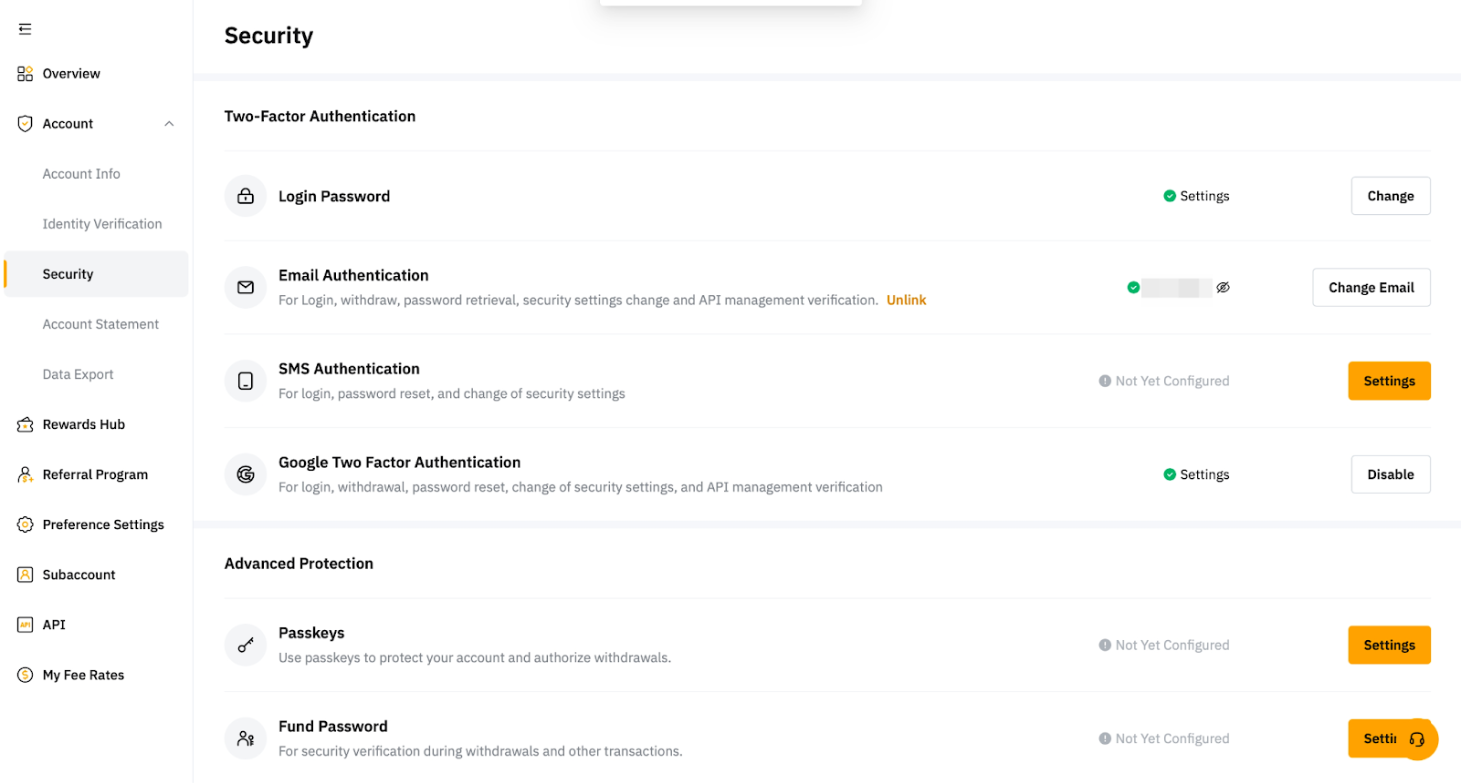This screenshot has height=783, width=1461.
Task: Click the API icon in sidebar
Action: tap(25, 625)
